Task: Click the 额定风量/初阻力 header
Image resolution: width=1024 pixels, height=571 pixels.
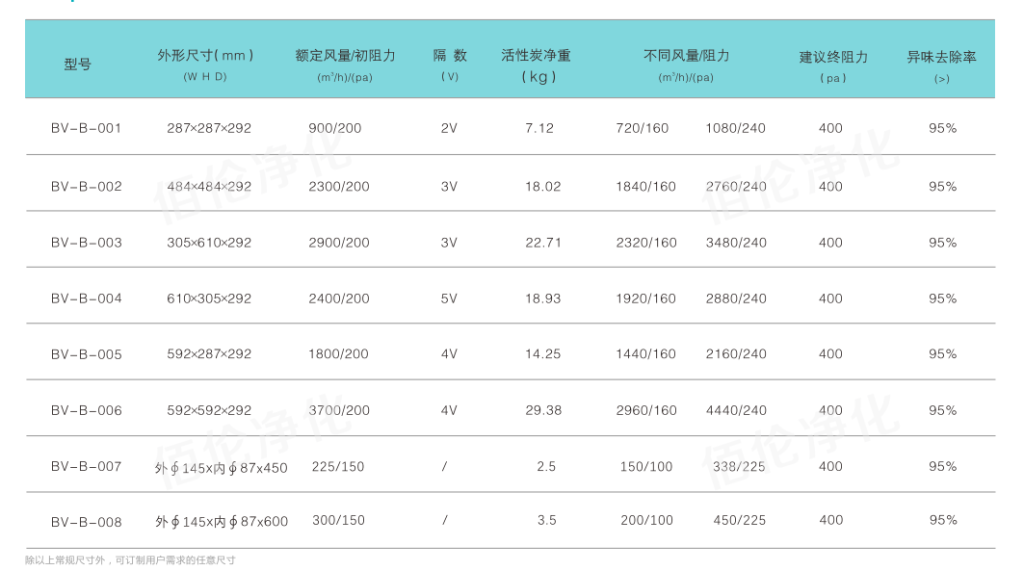Action: click(345, 56)
